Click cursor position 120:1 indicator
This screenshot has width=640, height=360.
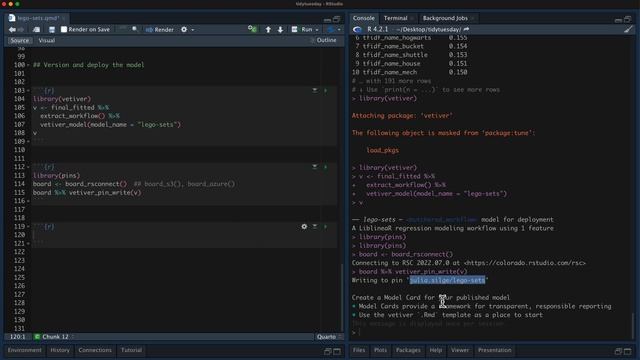[x=17, y=337]
